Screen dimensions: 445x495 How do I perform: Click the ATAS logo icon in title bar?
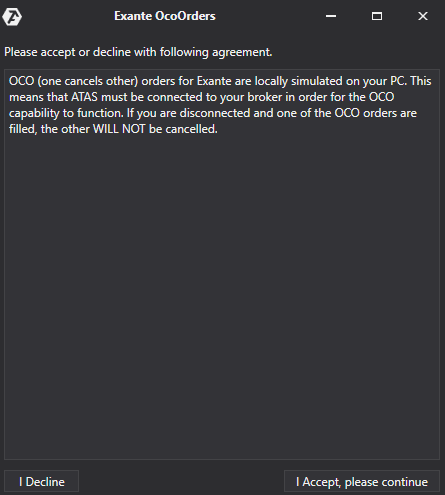pyautogui.click(x=12, y=16)
